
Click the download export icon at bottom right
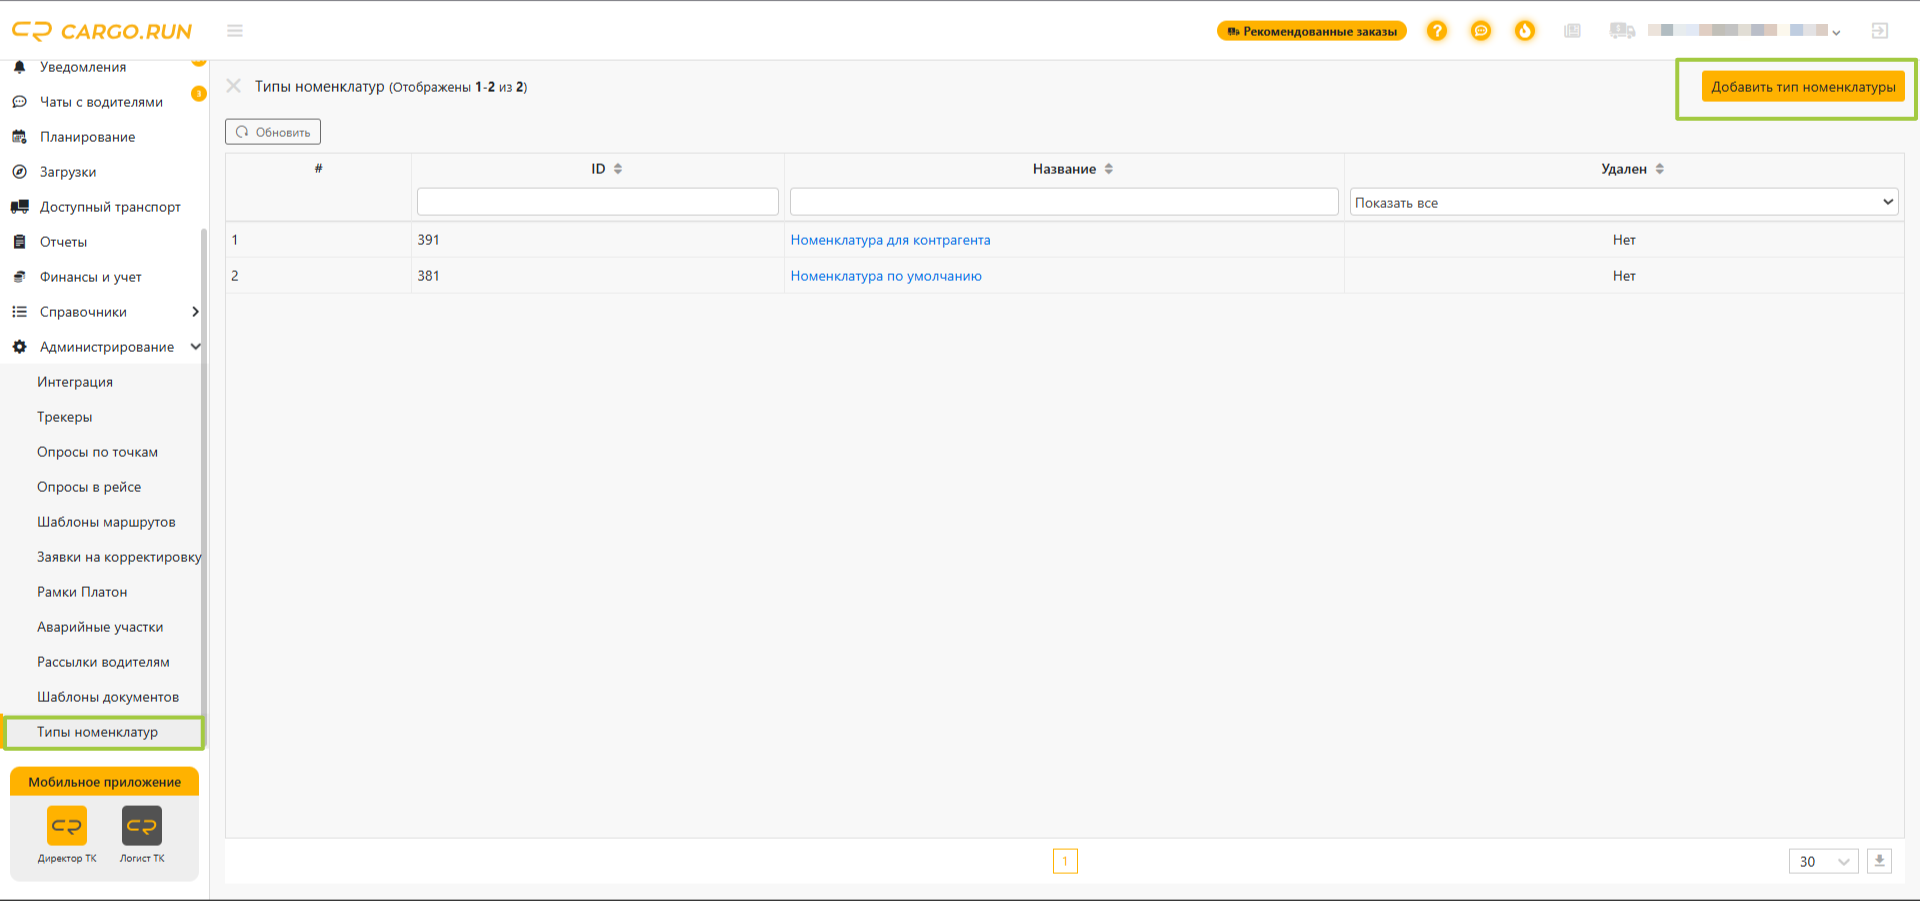[x=1879, y=861]
